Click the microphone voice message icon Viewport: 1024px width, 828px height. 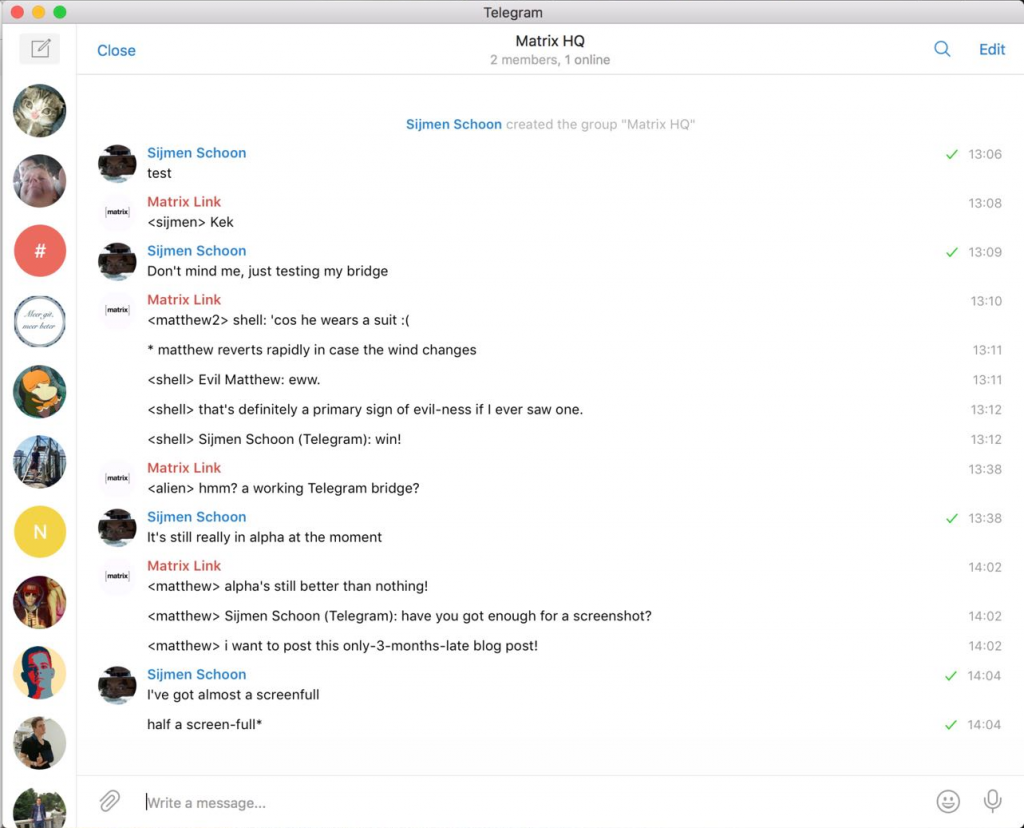pos(992,801)
